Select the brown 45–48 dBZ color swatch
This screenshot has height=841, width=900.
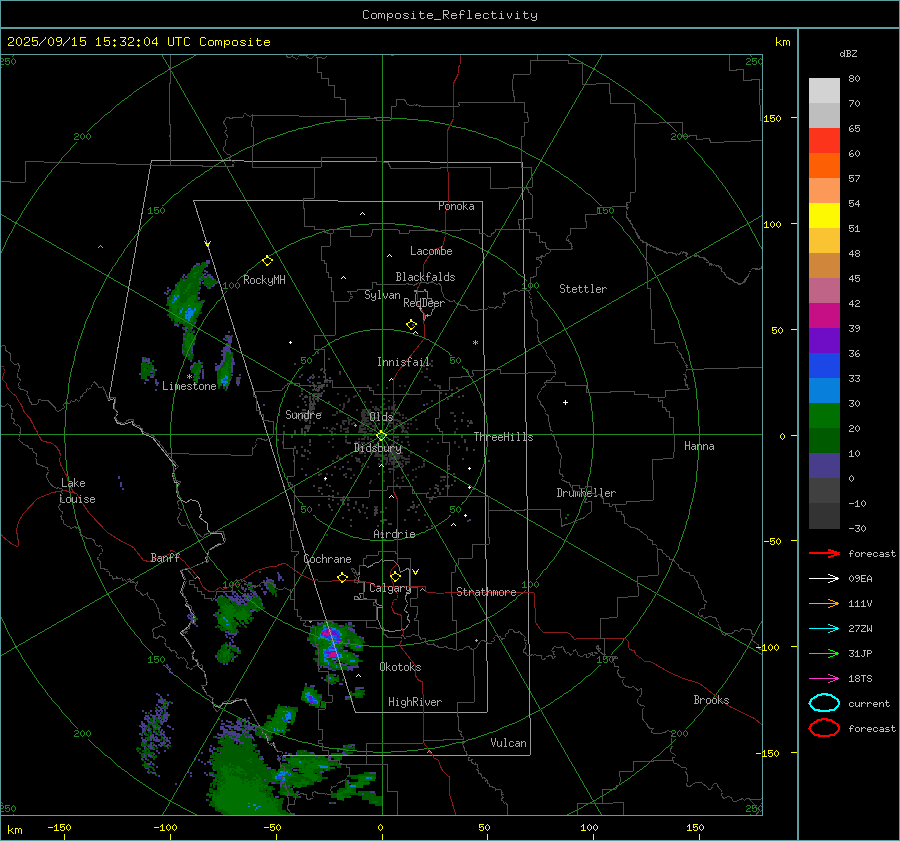tap(824, 266)
